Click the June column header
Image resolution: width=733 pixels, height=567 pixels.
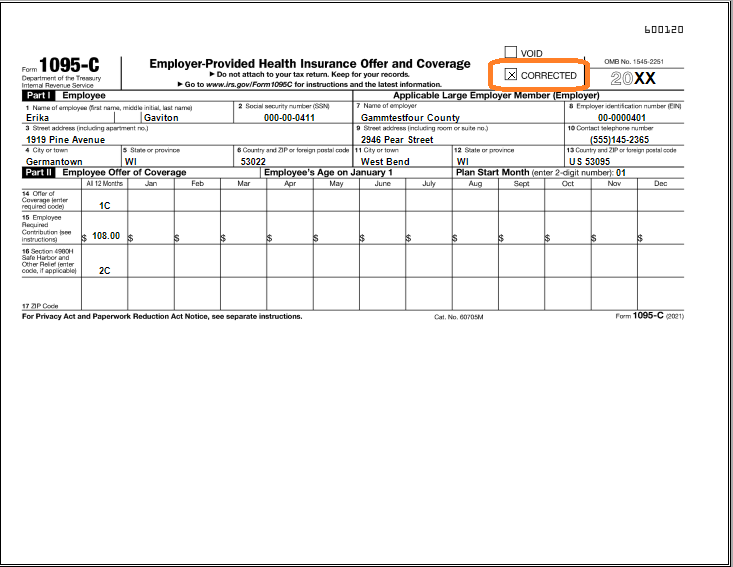[382, 184]
